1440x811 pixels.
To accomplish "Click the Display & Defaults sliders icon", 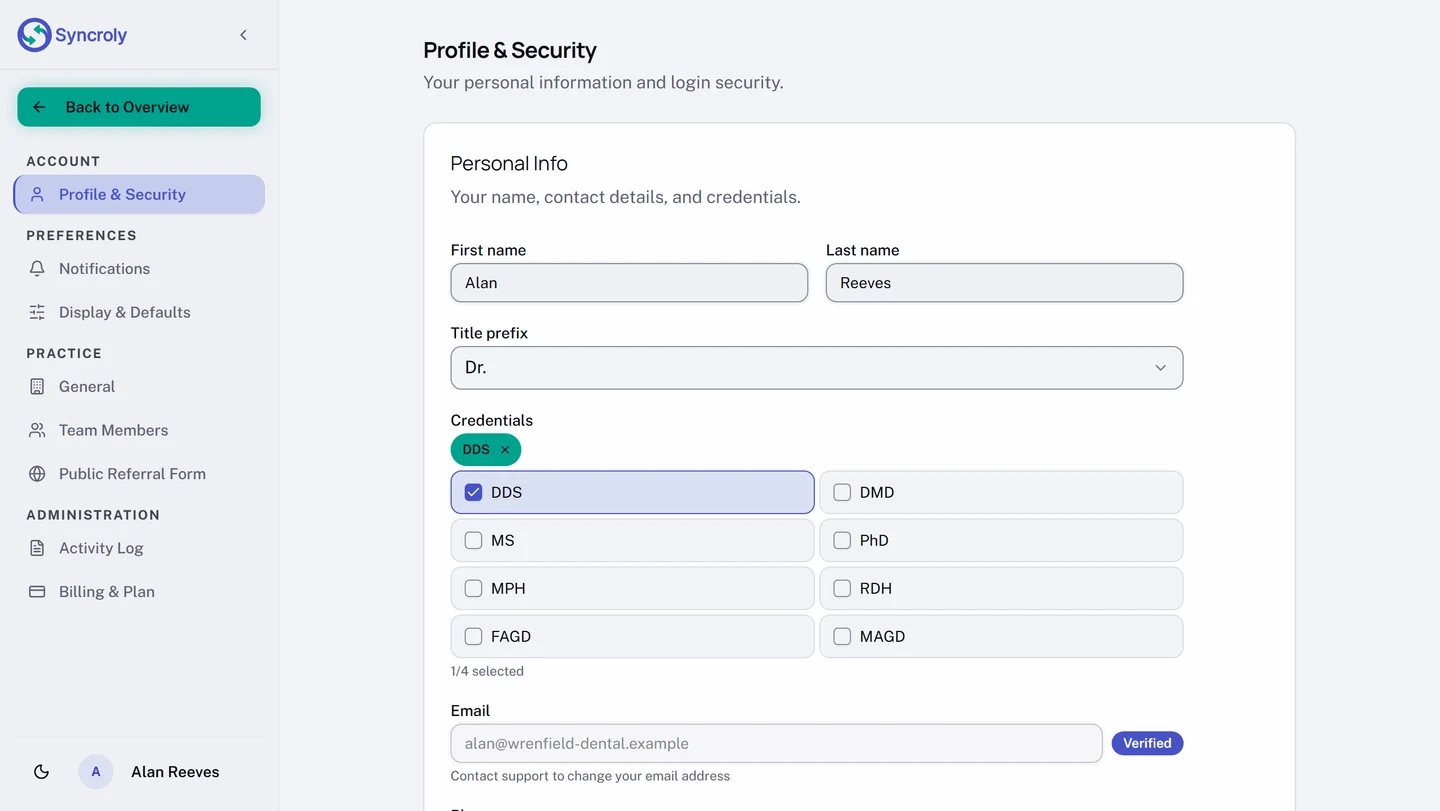I will pyautogui.click(x=37, y=312).
